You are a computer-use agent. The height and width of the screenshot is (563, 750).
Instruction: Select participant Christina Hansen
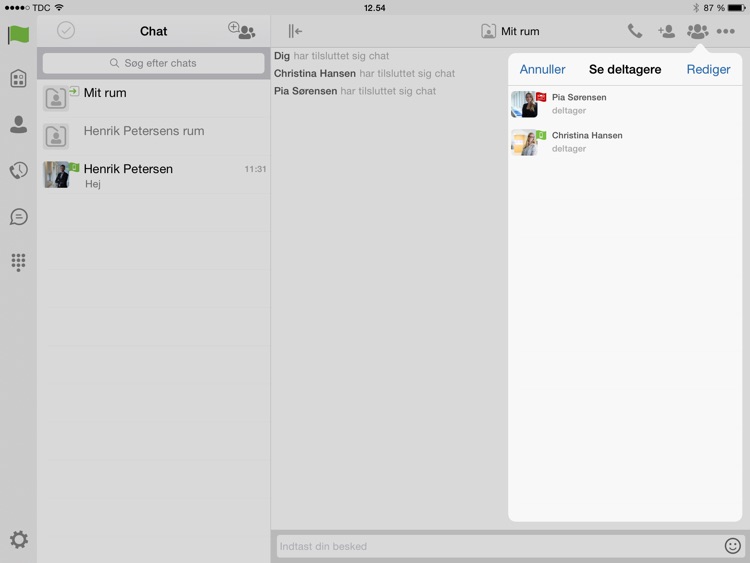(x=625, y=142)
